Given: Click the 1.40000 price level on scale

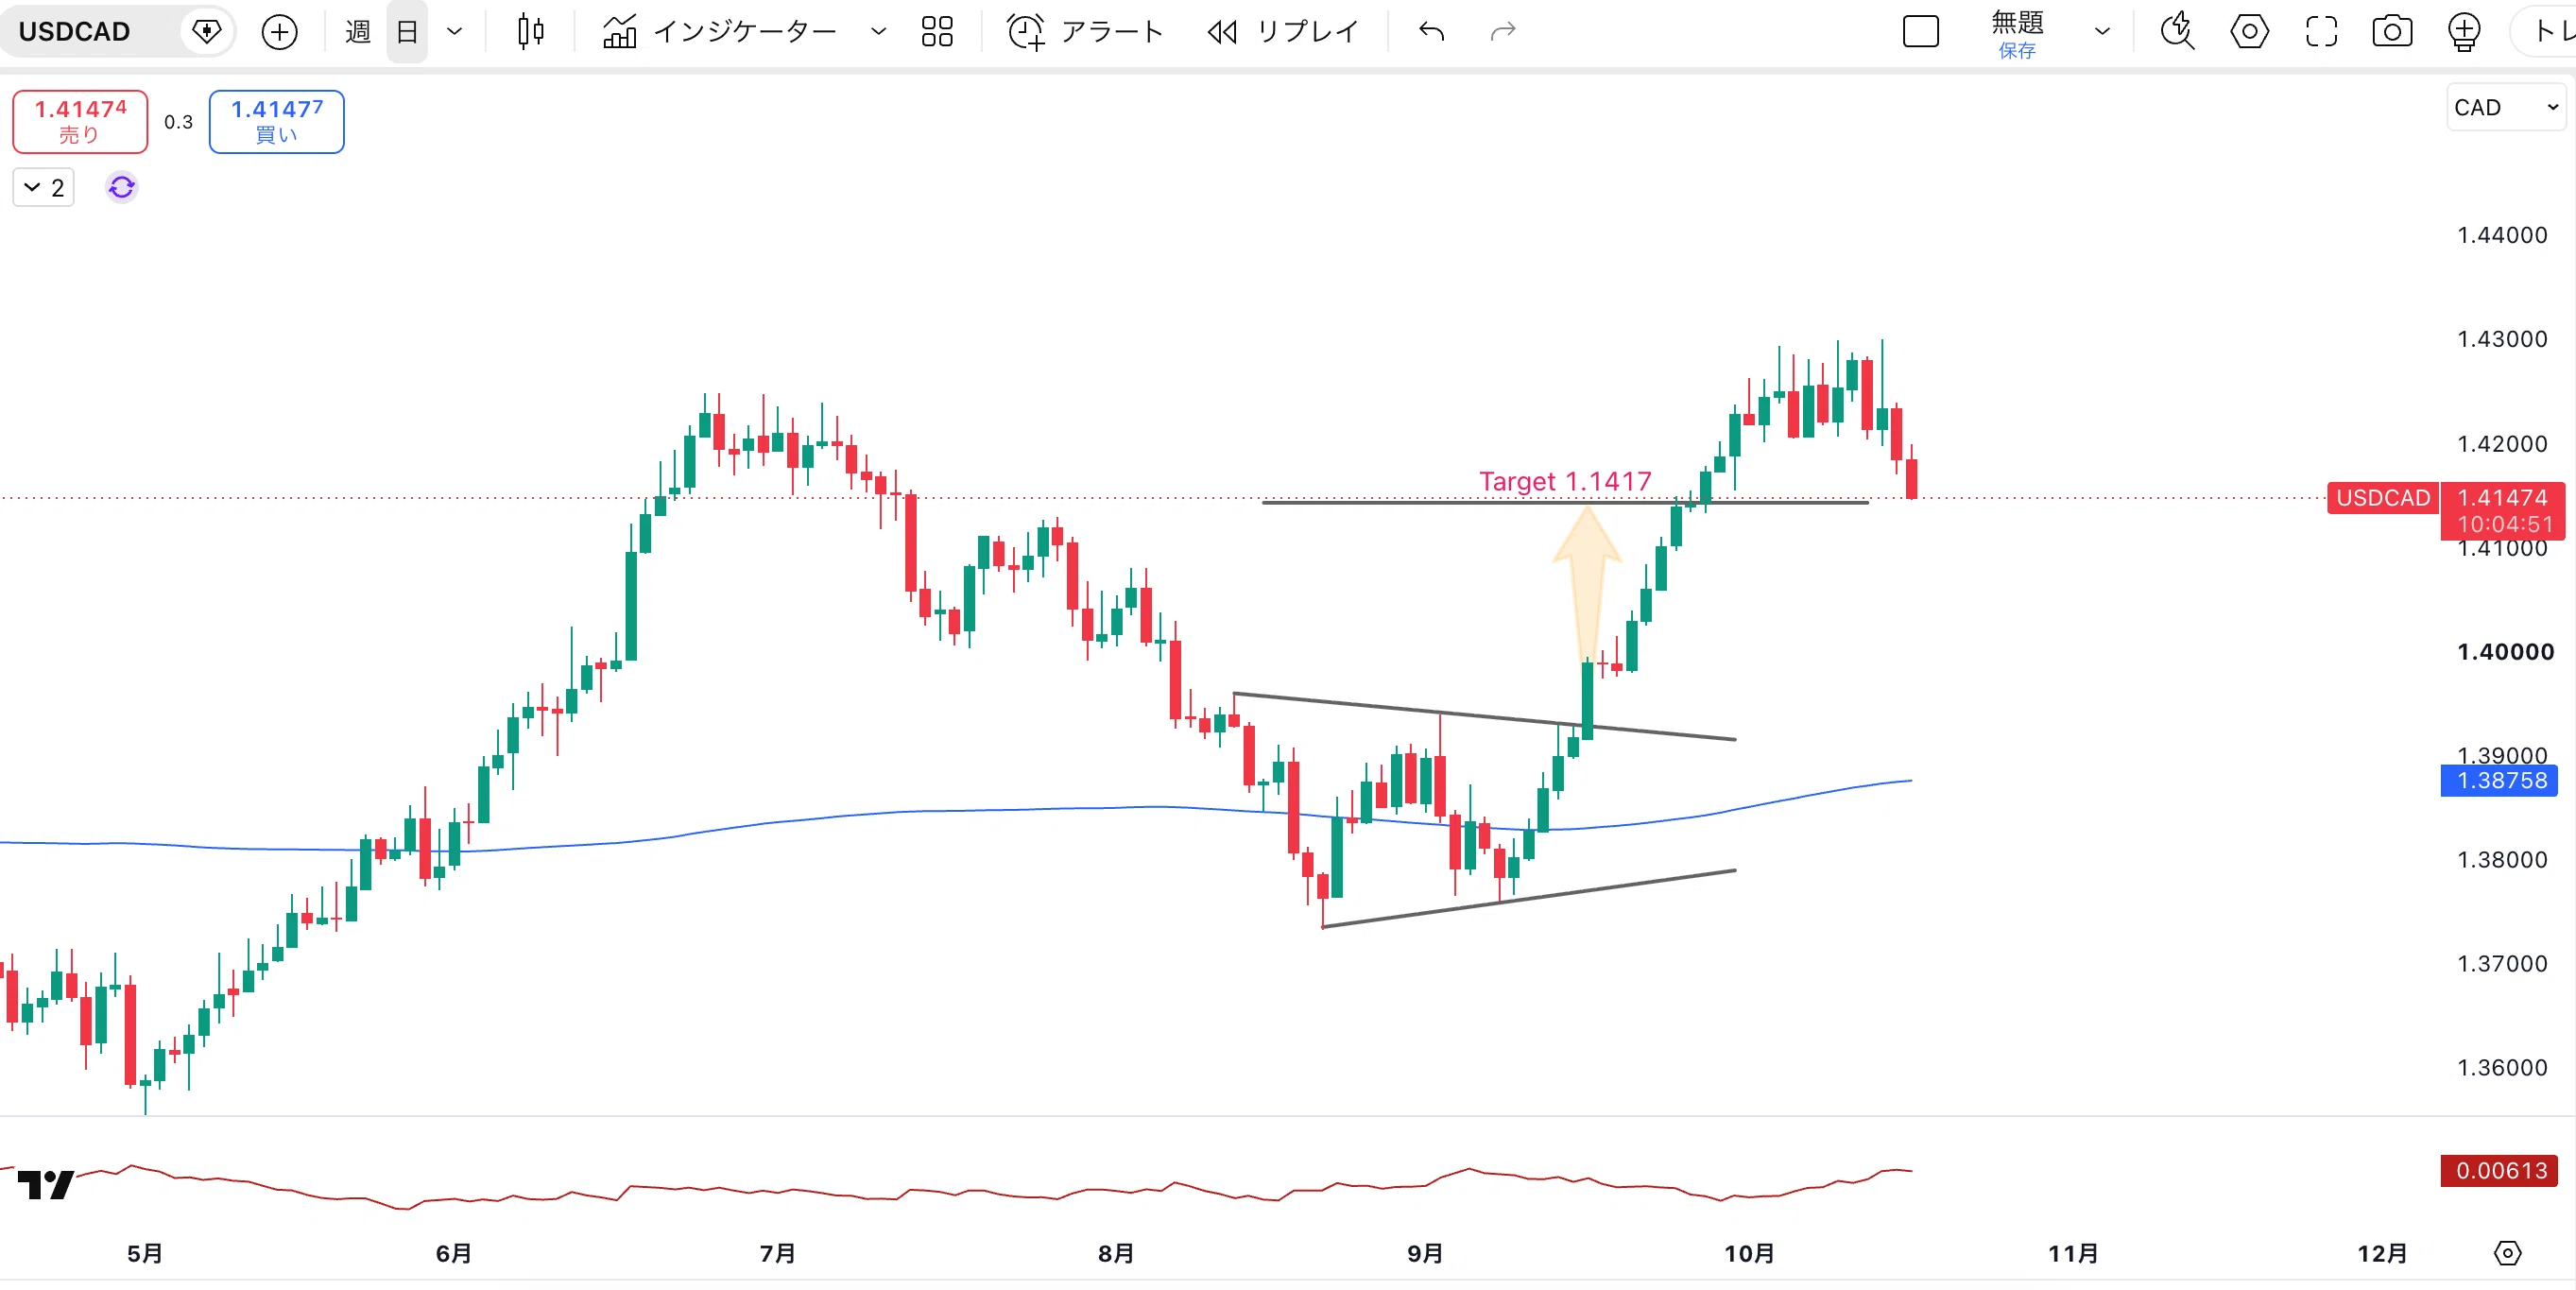Looking at the screenshot, I should coord(2505,652).
